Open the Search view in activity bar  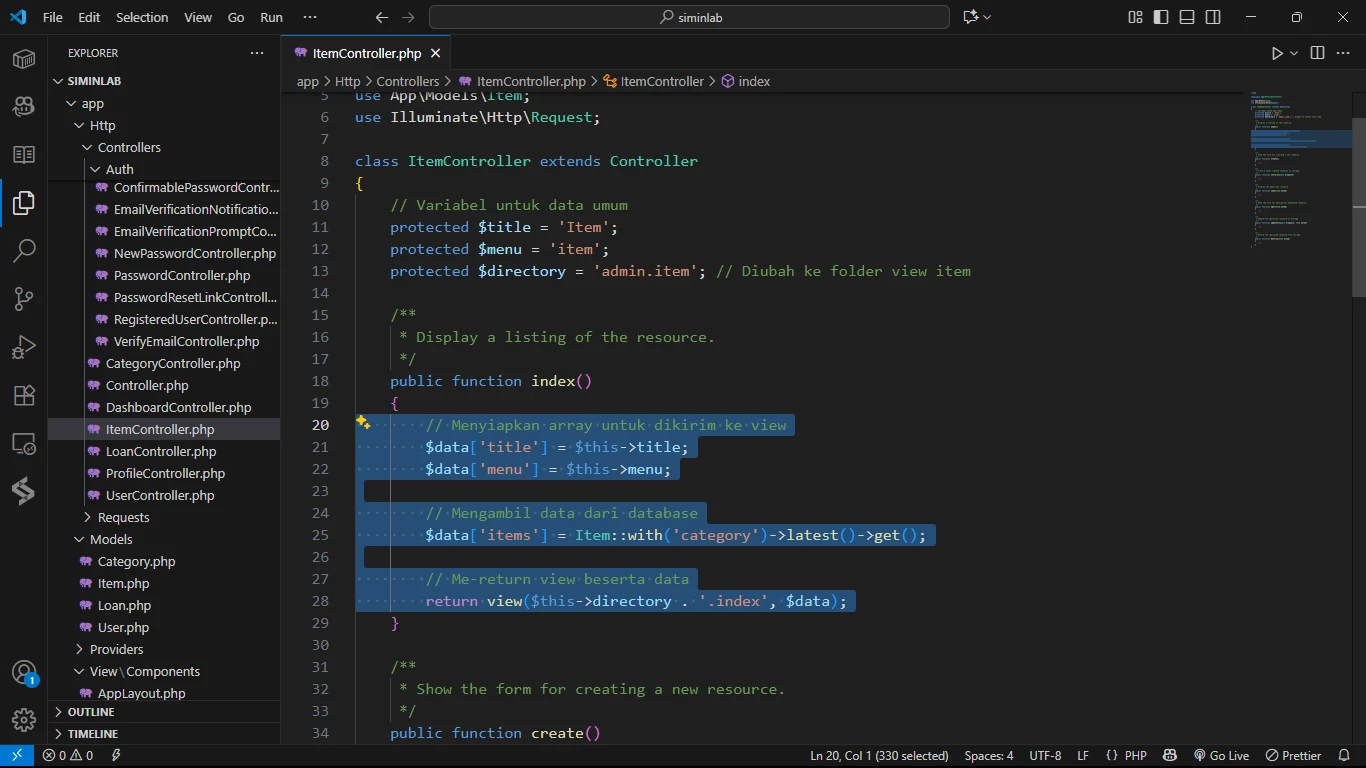click(24, 251)
